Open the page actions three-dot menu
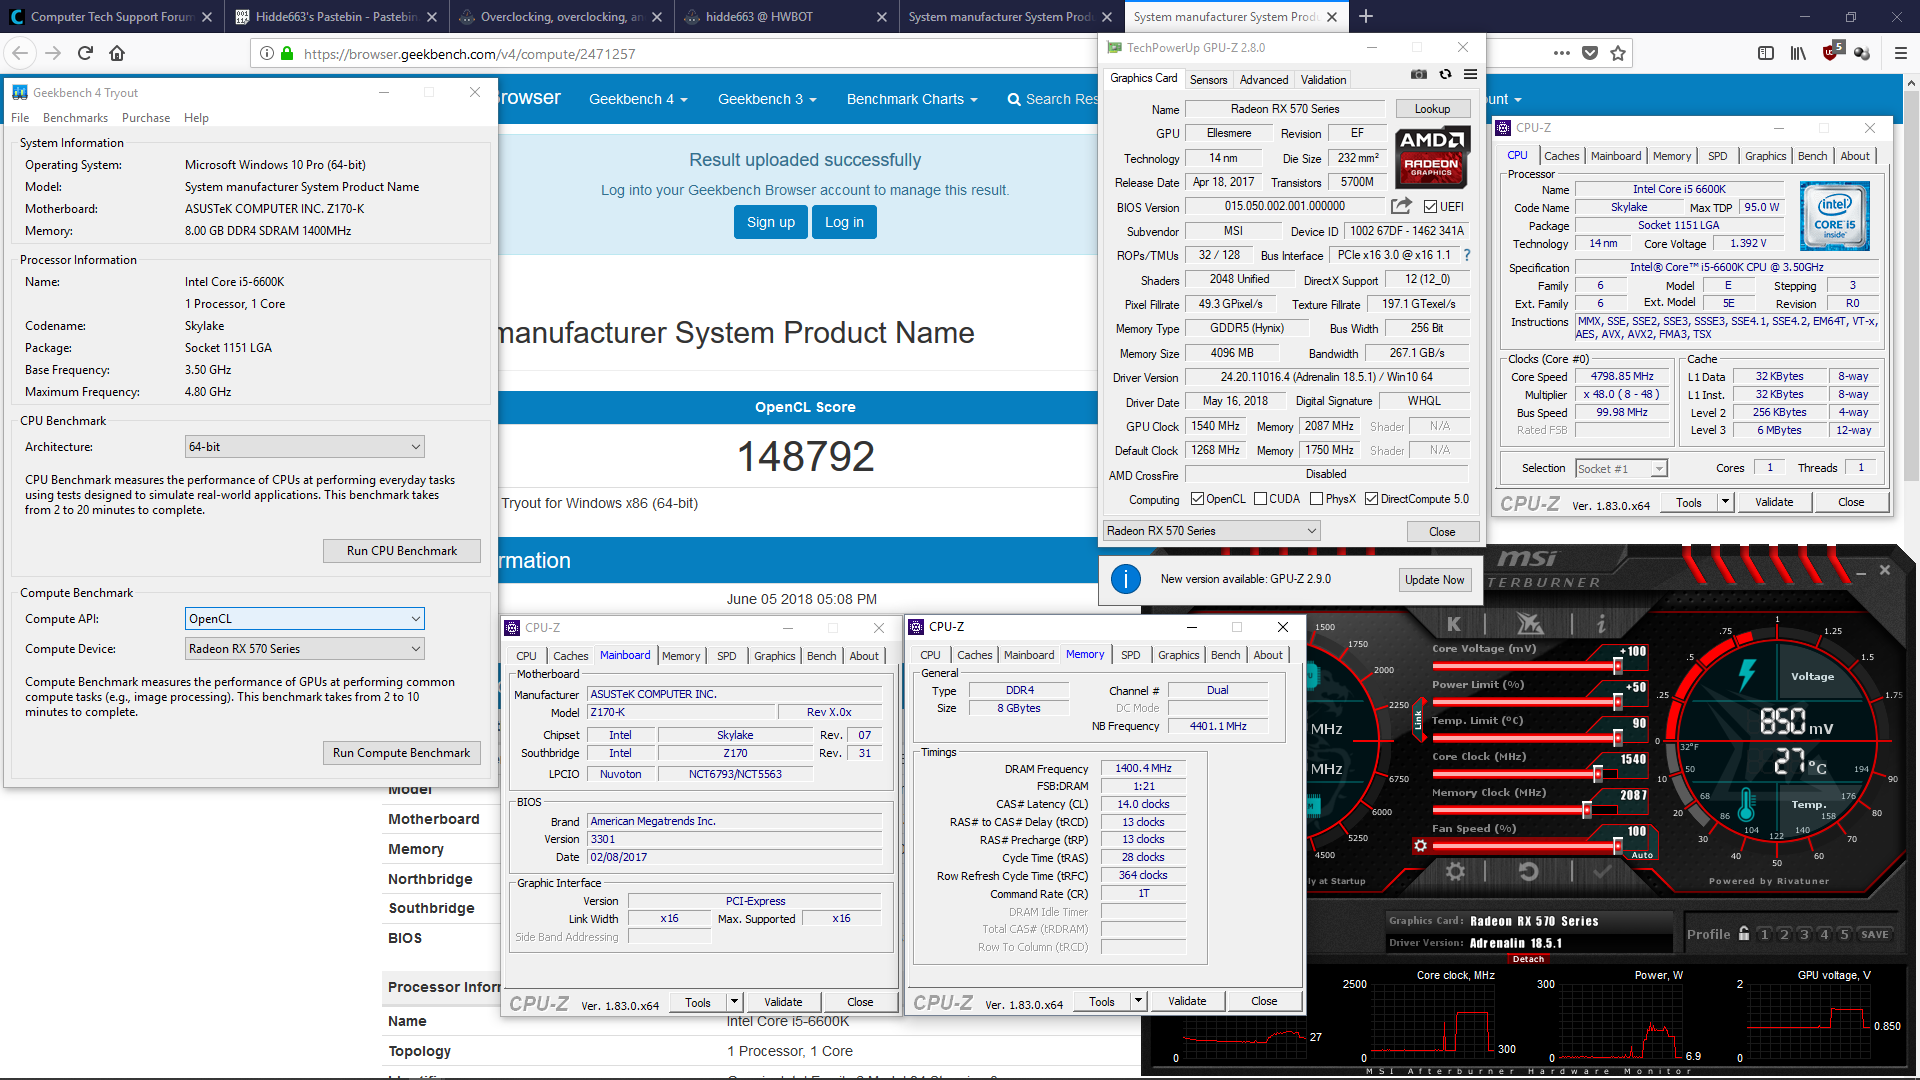The image size is (1920, 1080). click(x=1561, y=53)
